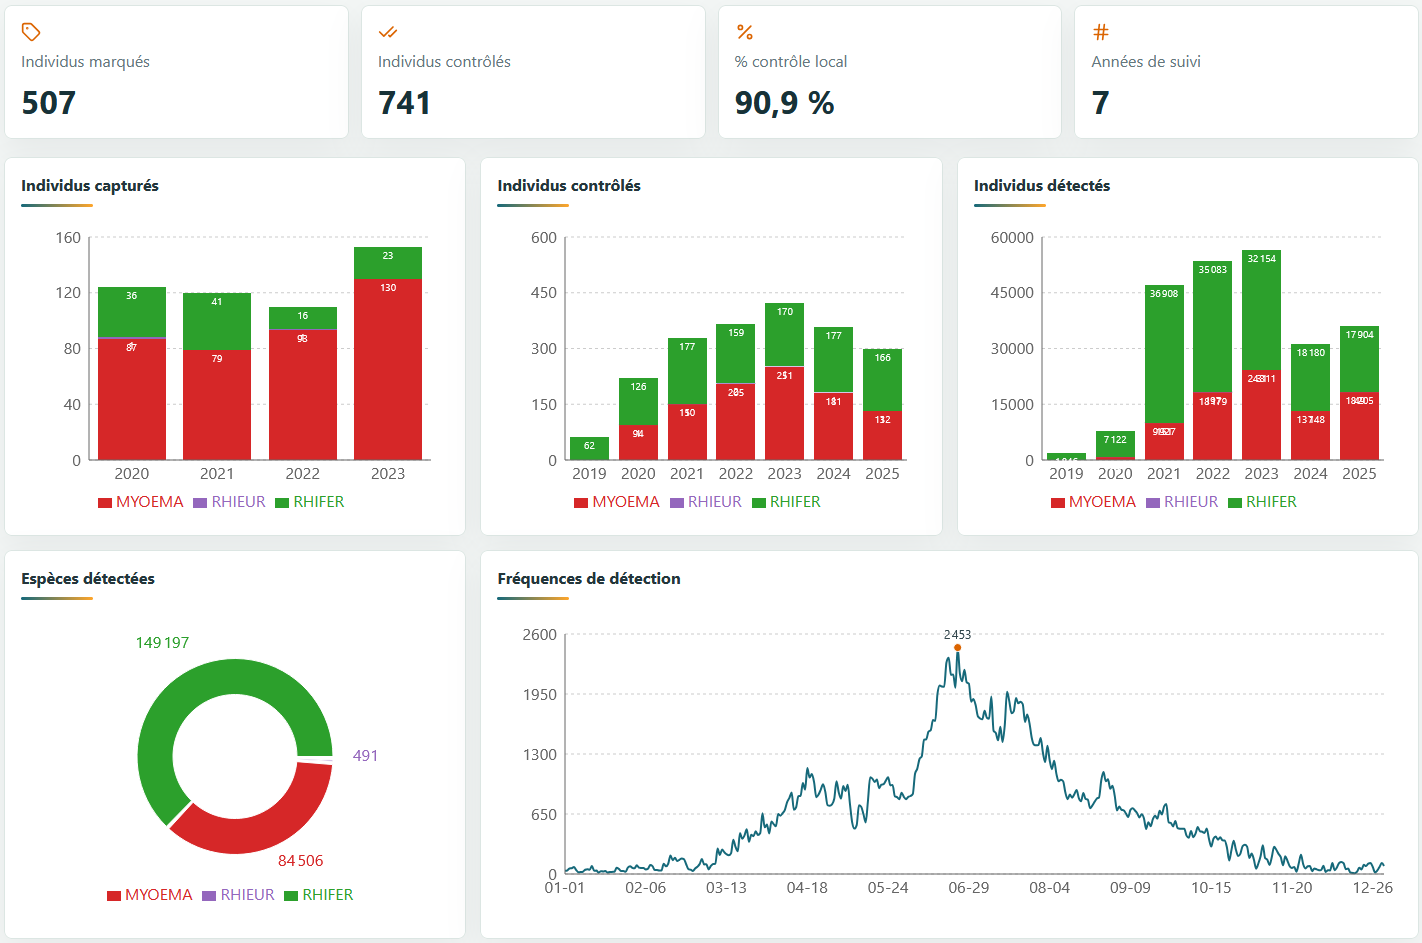Click the green 18 180 bar in 2024 detections
The image size is (1422, 943).
point(1311,377)
